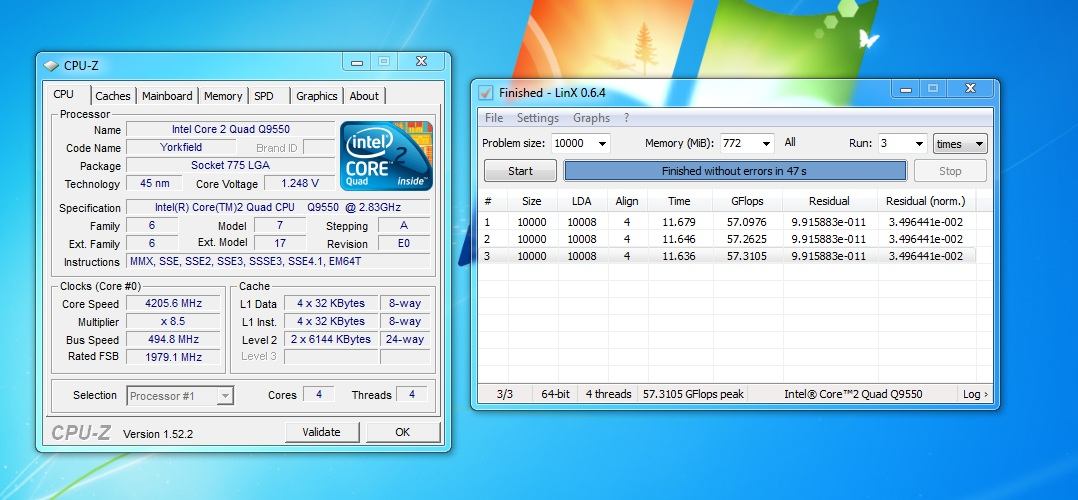Click the Multiplier x 8.5 value
This screenshot has width=1078, height=500.
(173, 321)
